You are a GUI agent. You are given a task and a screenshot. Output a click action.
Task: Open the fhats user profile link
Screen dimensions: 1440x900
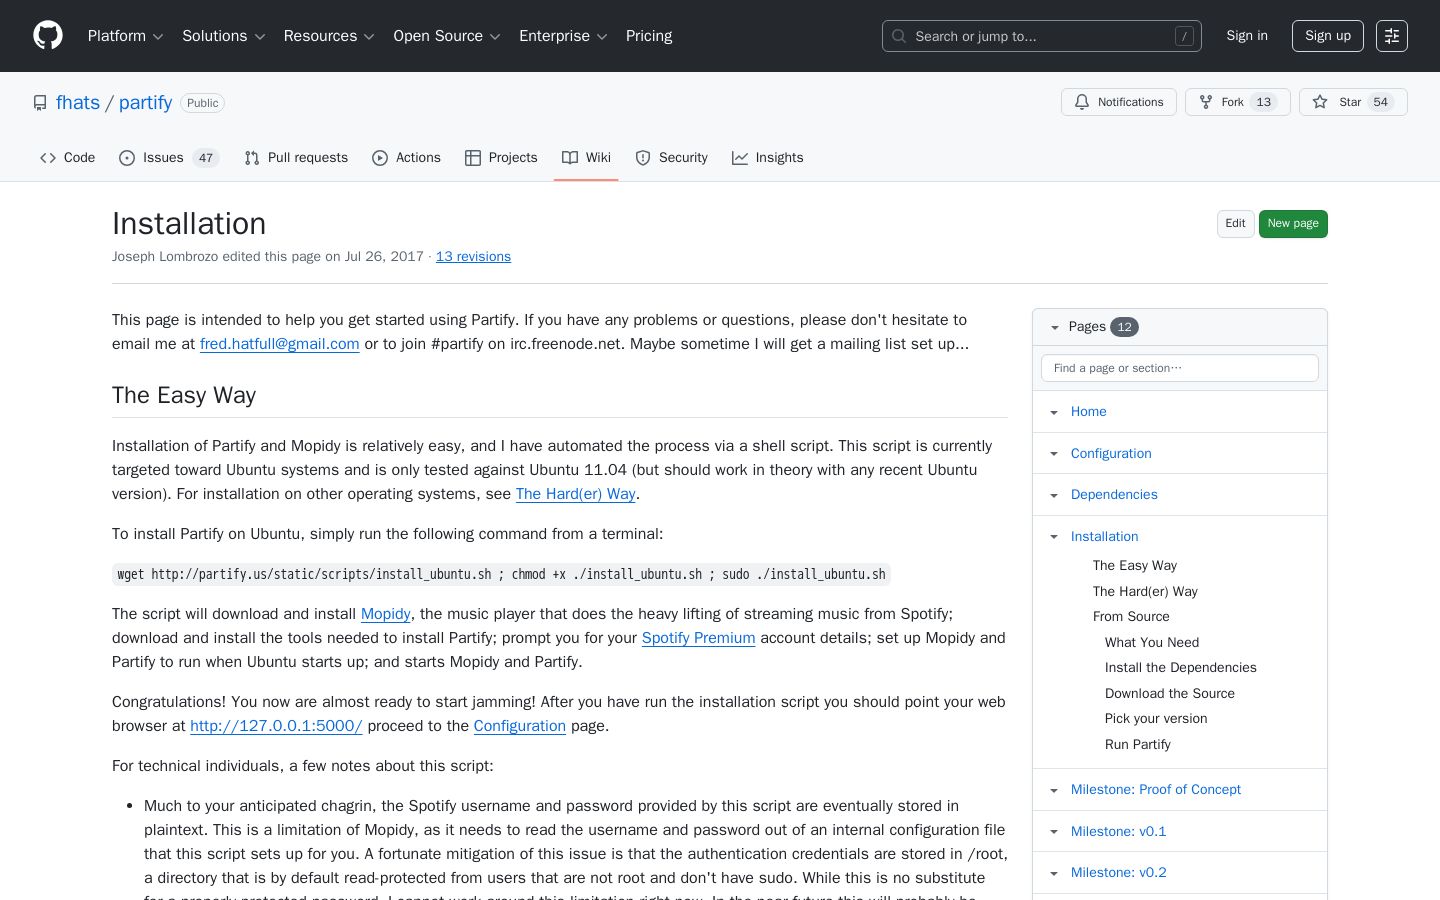tap(78, 103)
